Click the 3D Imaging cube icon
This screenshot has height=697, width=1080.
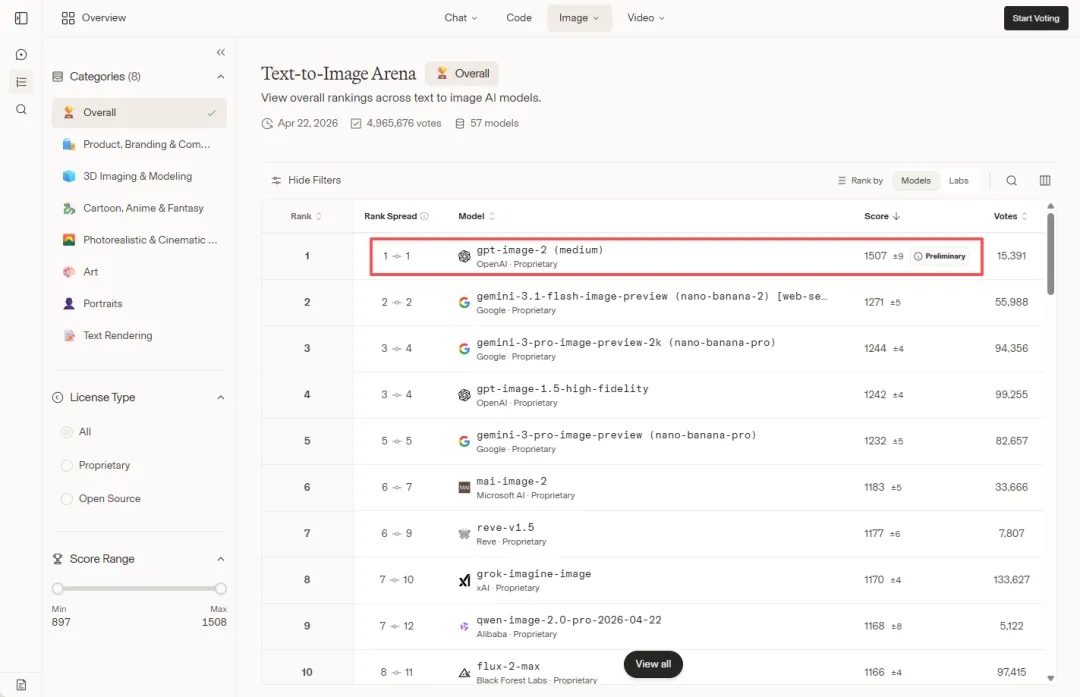point(69,176)
